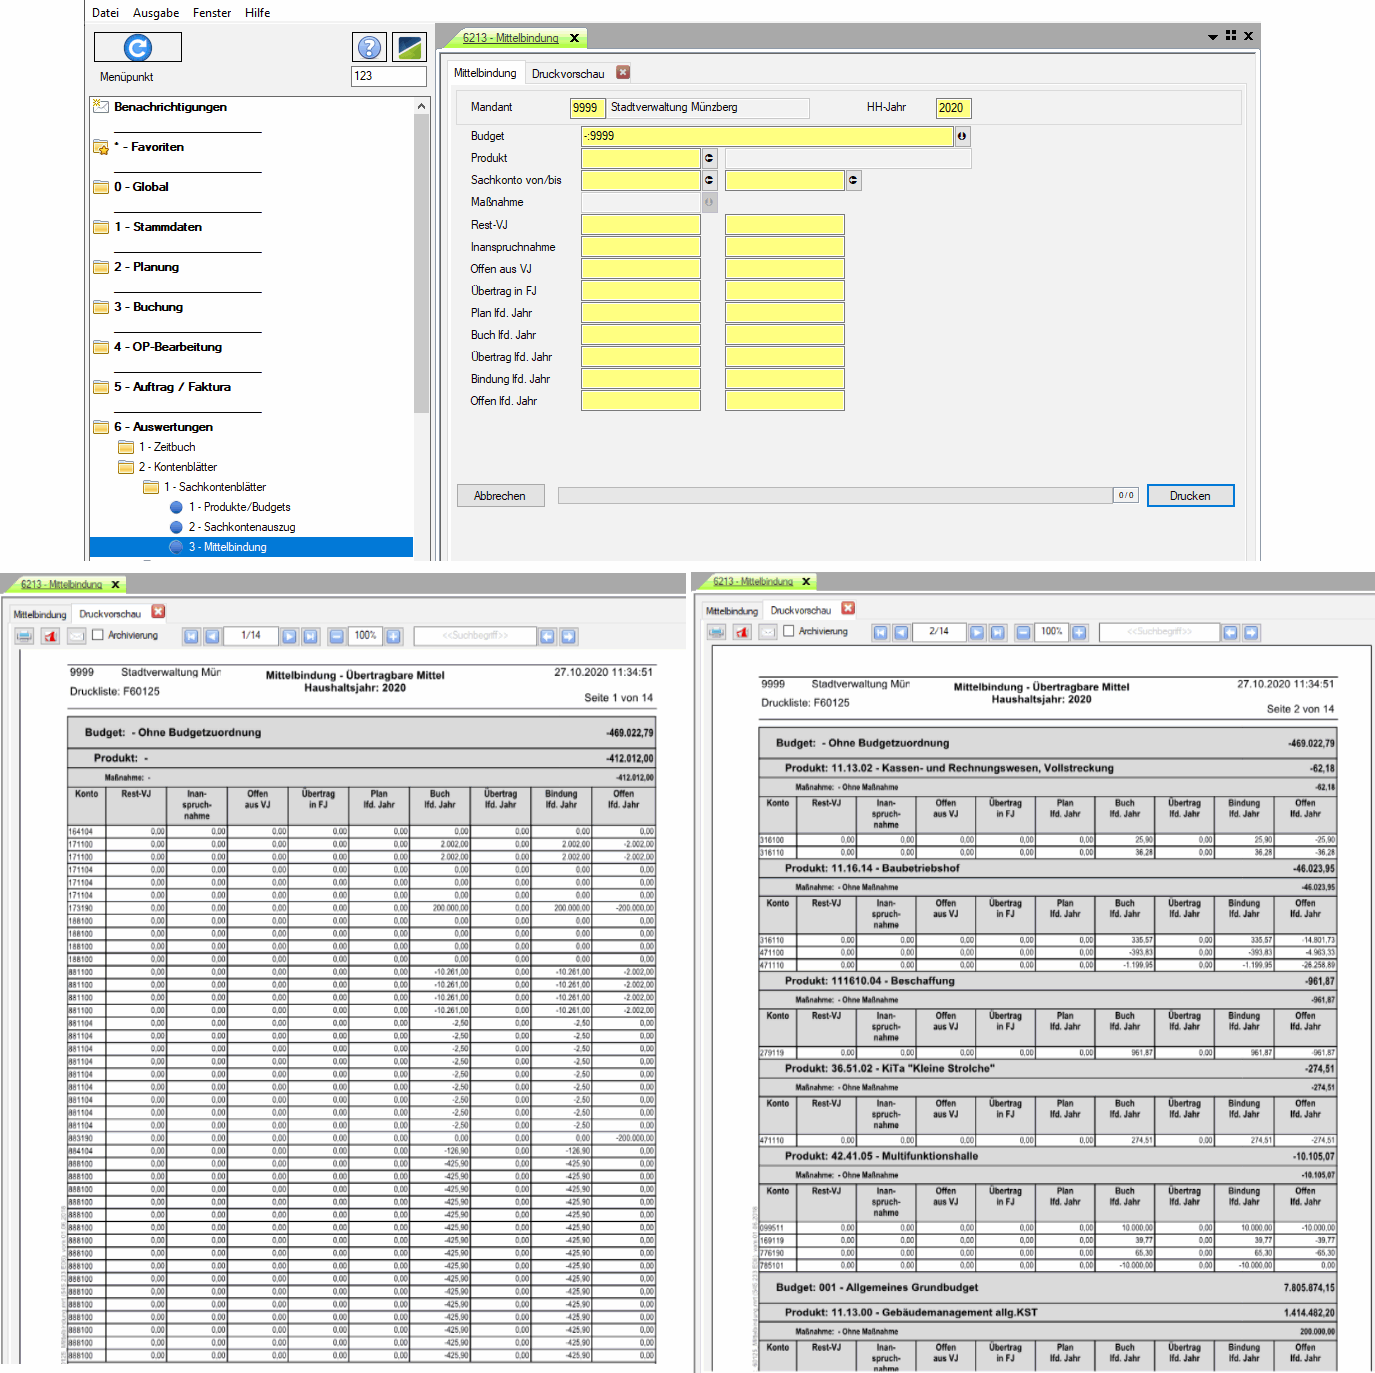Click the Abbrechen button
This screenshot has width=1375, height=1373.
[500, 496]
